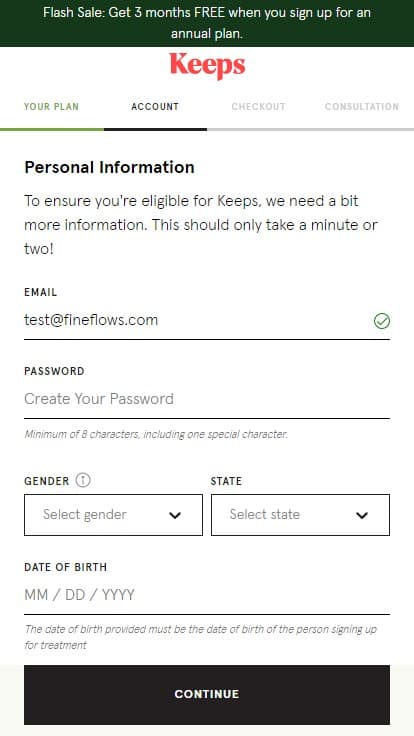This screenshot has height=736, width=414.
Task: Switch to the Checkout step
Action: point(259,107)
